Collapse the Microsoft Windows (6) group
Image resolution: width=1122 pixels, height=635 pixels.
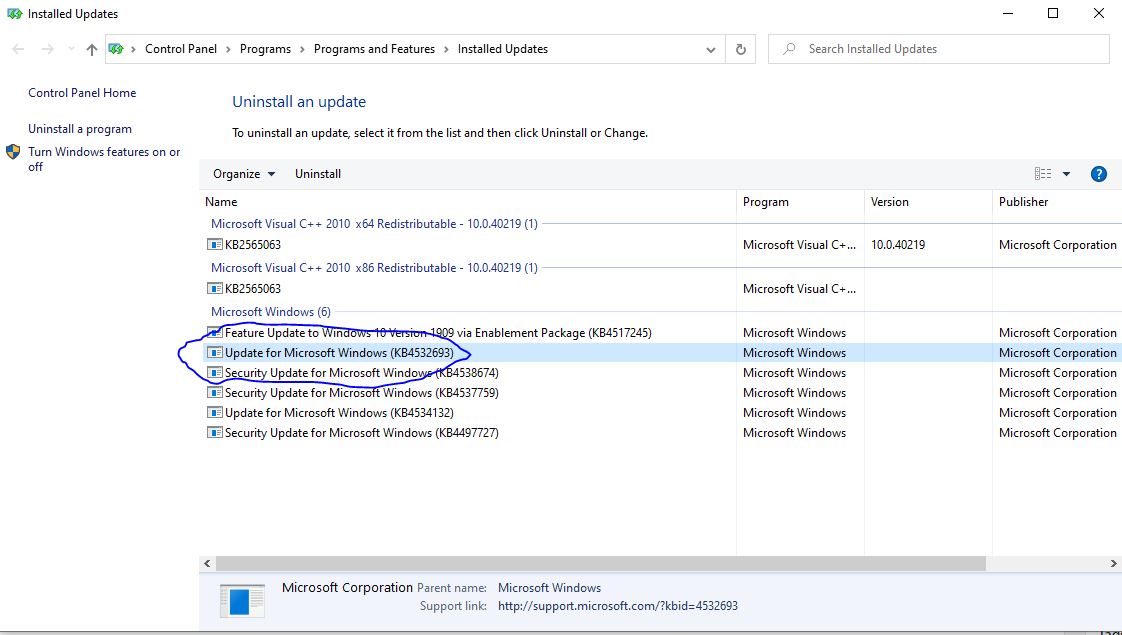tap(270, 312)
